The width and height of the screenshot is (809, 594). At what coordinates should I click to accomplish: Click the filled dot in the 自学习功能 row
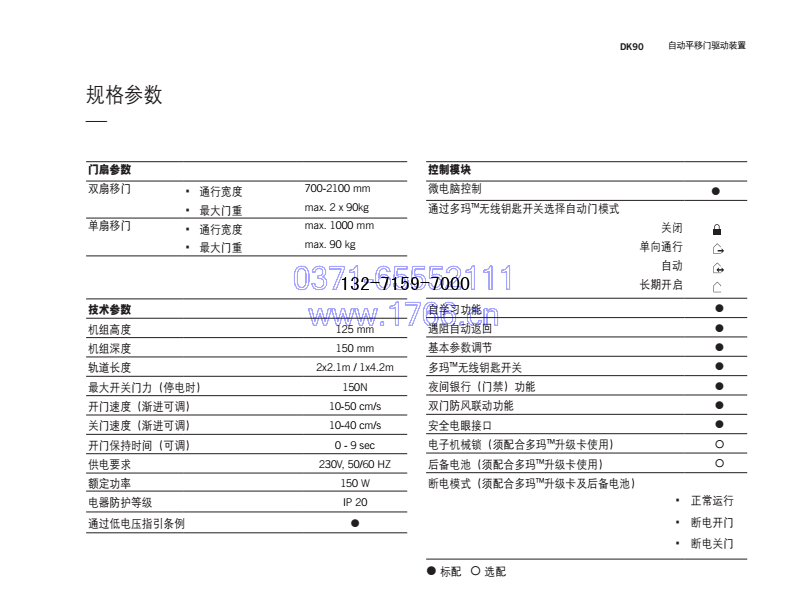719,308
